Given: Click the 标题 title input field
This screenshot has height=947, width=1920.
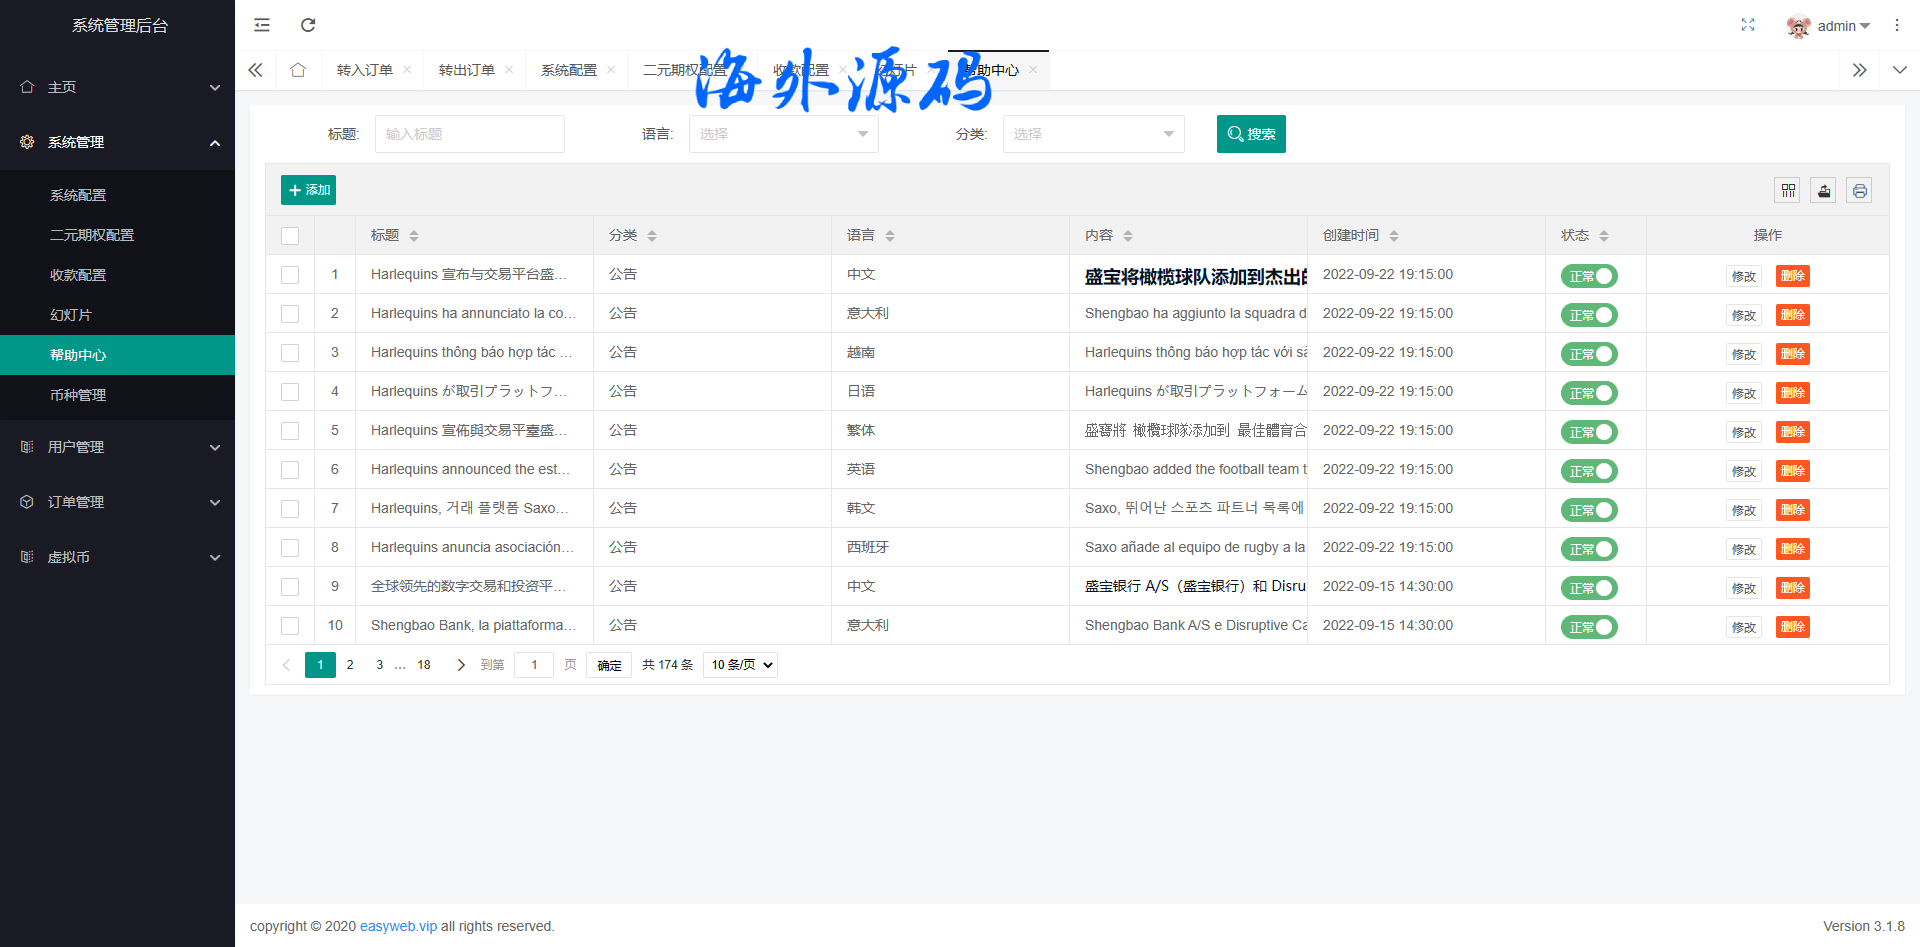Looking at the screenshot, I should pos(469,134).
